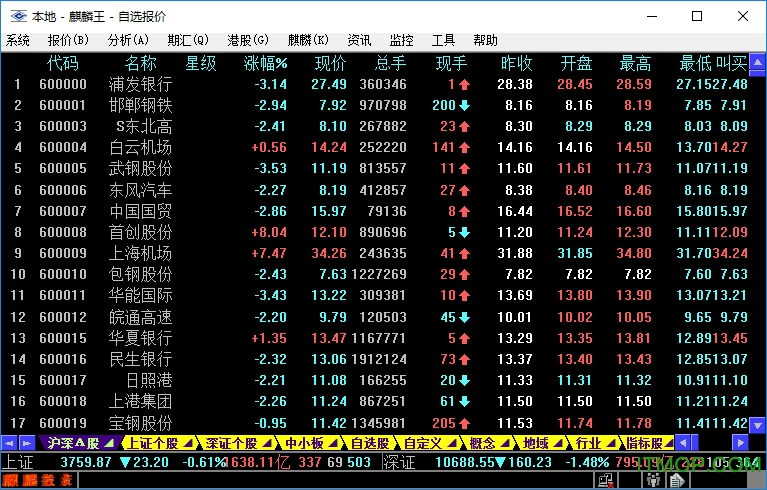Open the 报价(B) menu
Image resolution: width=767 pixels, height=490 pixels.
(68, 40)
